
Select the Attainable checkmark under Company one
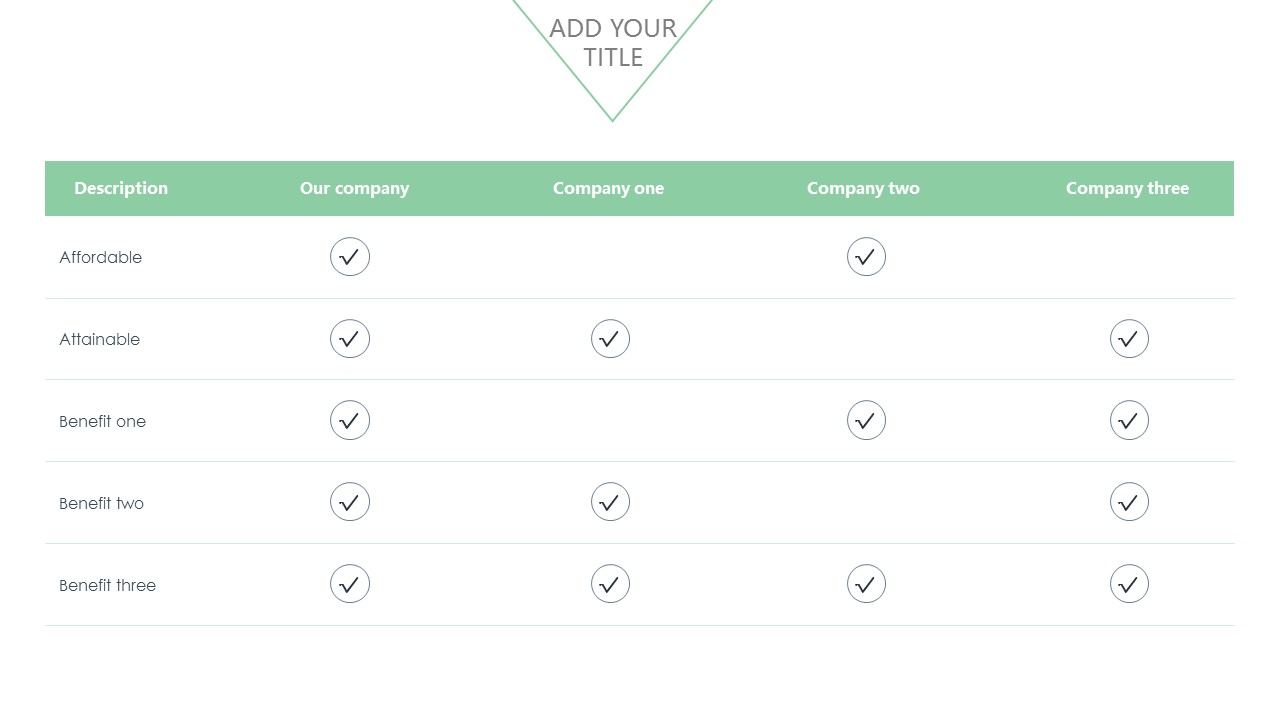click(x=610, y=339)
